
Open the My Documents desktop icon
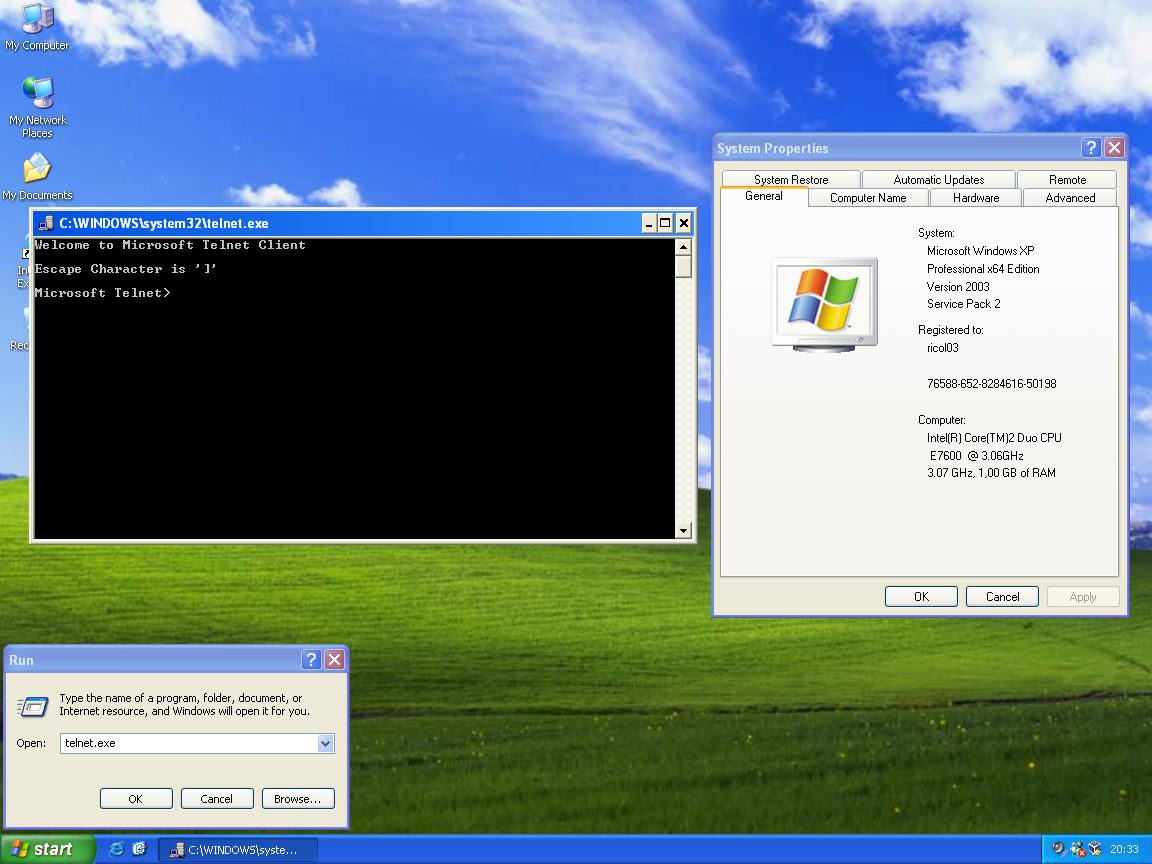click(37, 176)
